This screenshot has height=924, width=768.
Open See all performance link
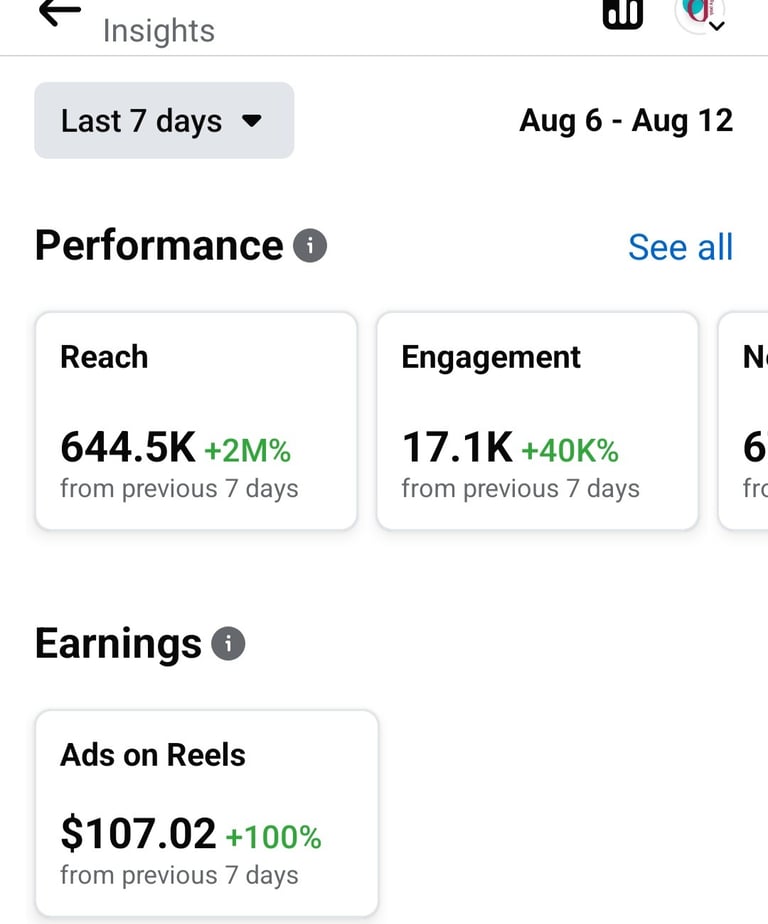point(680,246)
